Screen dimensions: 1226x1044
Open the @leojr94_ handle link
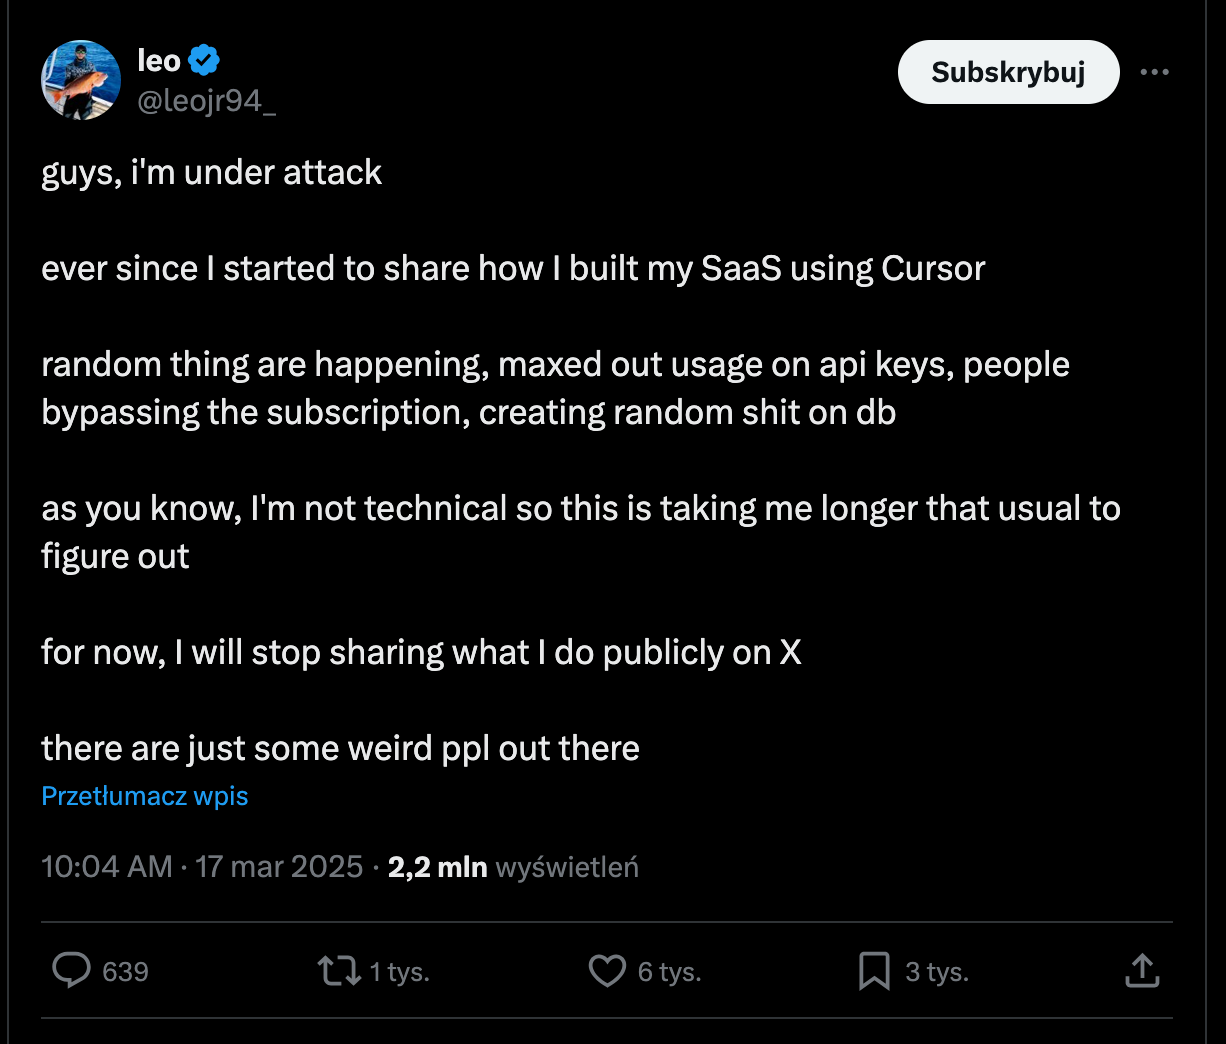tap(206, 101)
